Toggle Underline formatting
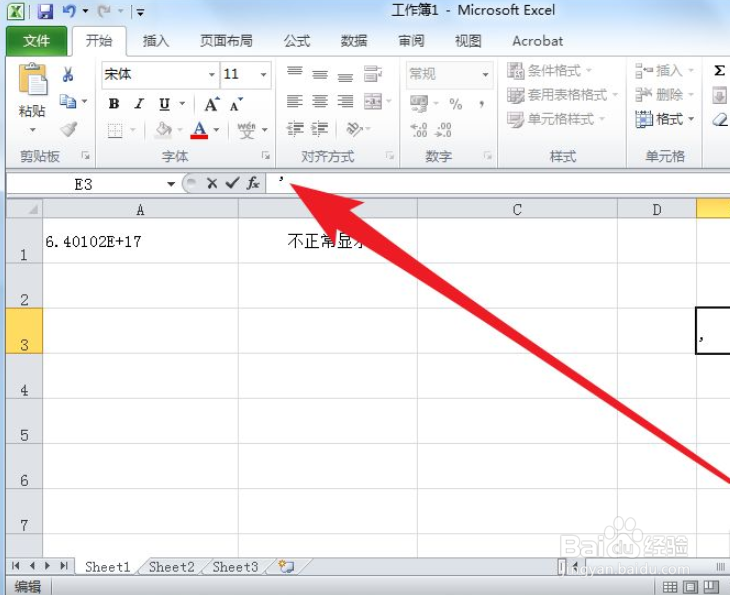Screen dimensions: 730x595 coord(164,103)
